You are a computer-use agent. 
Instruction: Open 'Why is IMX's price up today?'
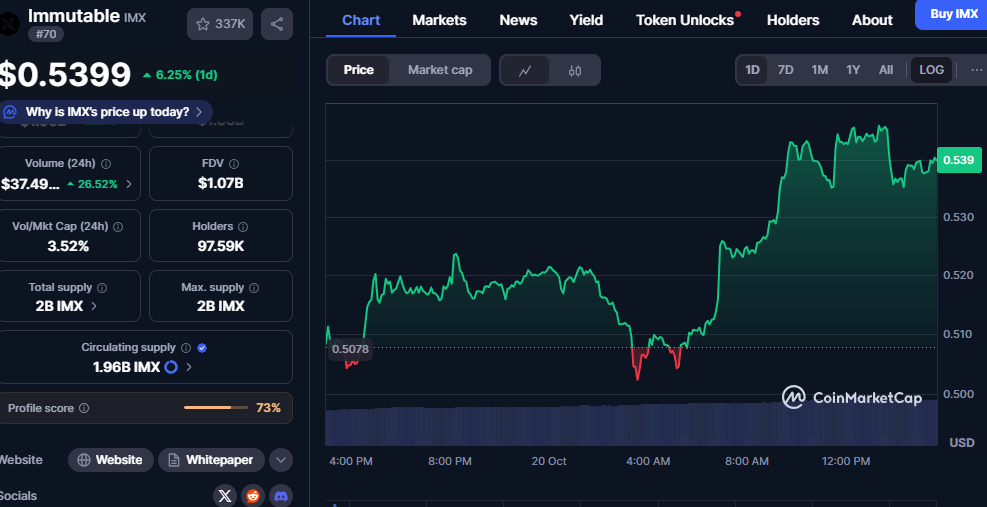coord(107,112)
